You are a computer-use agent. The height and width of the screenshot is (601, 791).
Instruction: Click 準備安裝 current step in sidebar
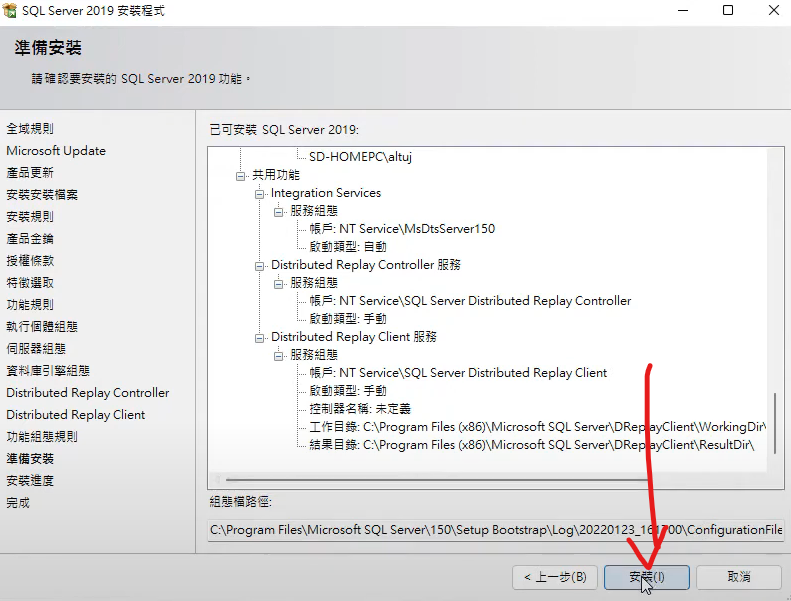tap(30, 459)
